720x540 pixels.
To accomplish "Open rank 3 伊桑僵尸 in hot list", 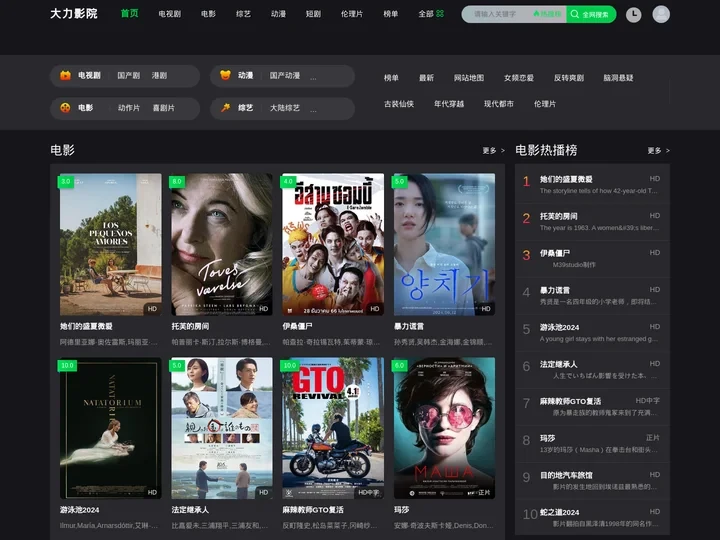I will pyautogui.click(x=592, y=259).
